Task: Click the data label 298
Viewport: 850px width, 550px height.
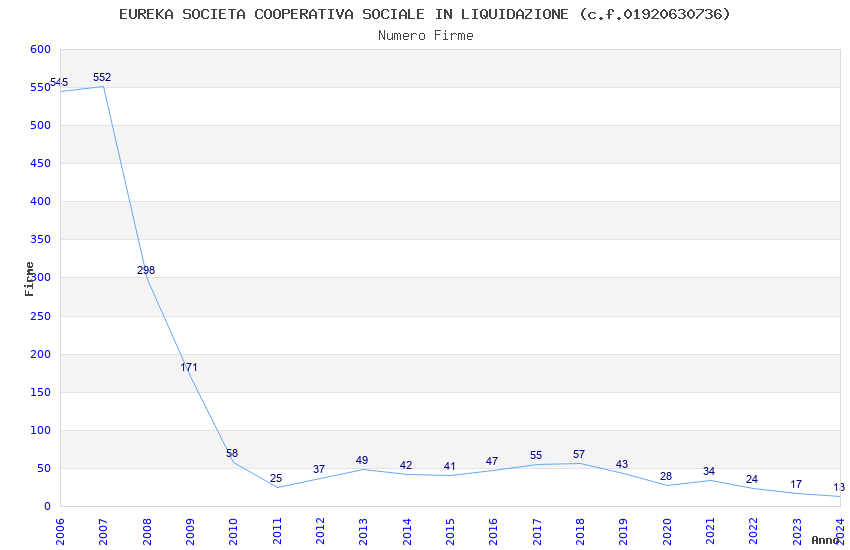Action: coord(146,270)
